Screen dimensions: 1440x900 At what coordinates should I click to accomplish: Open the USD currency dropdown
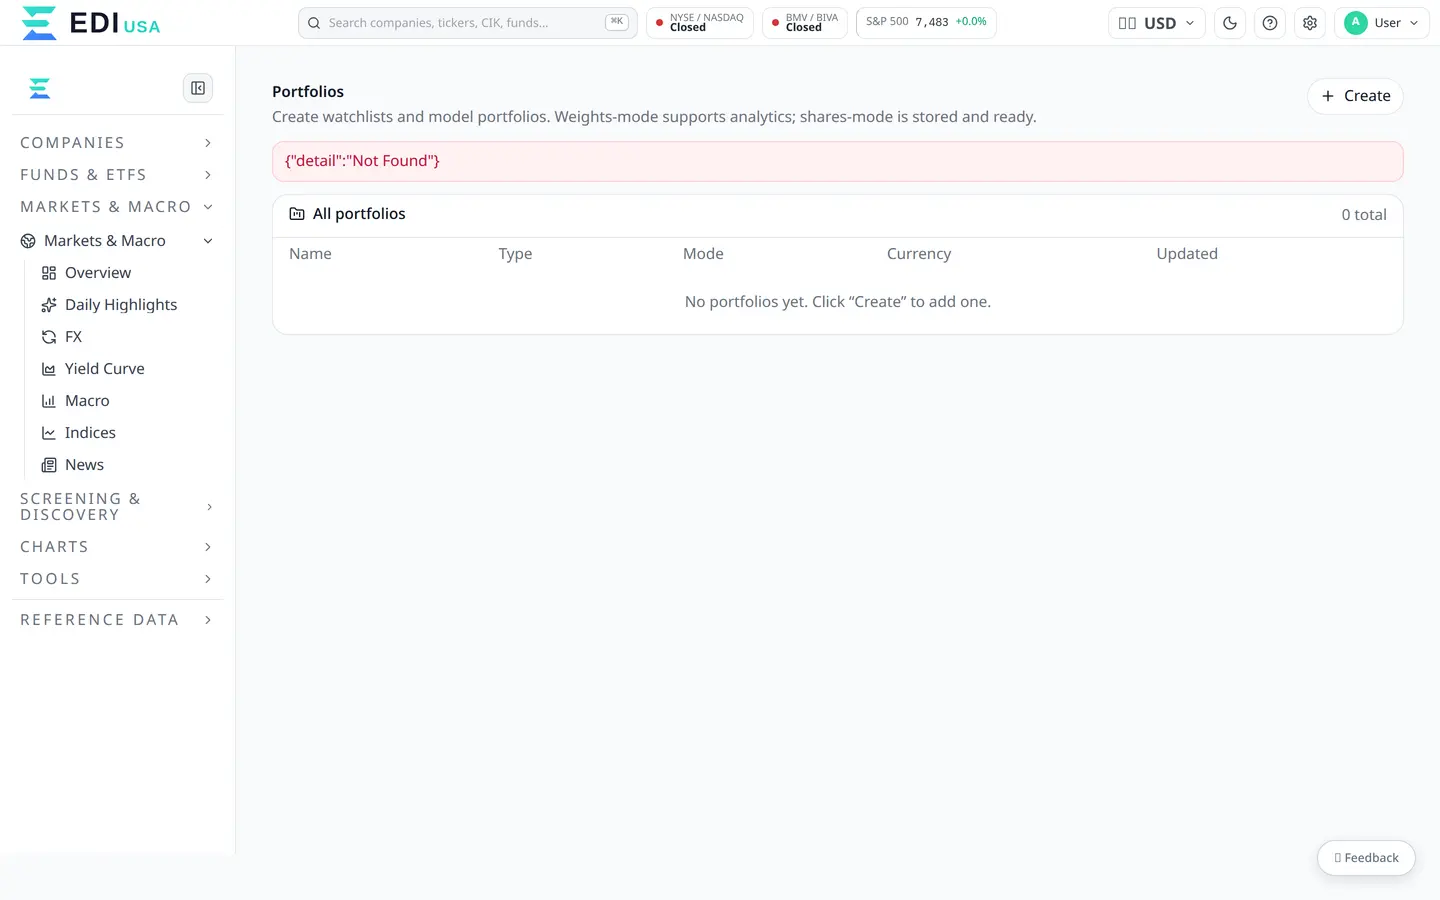click(x=1156, y=23)
